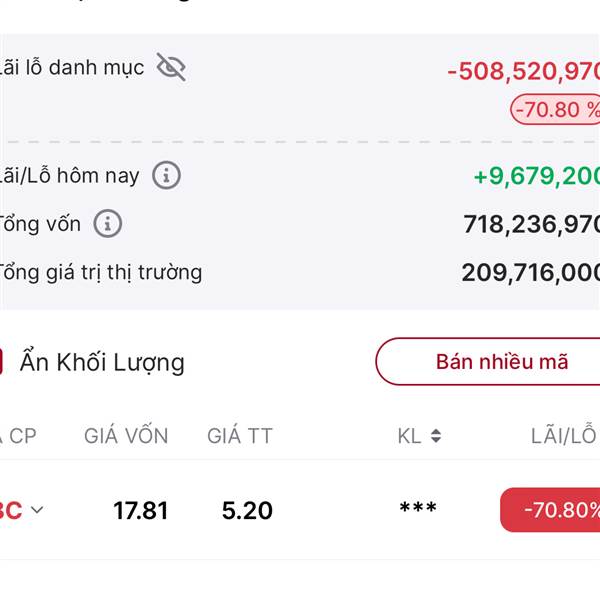This screenshot has width=600, height=600.
Task: Select the GIÁ TT column header
Action: tap(240, 436)
